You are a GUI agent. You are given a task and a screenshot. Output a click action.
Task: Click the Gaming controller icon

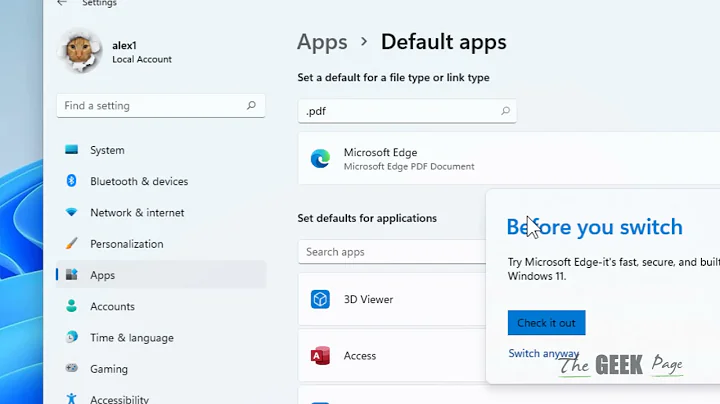pos(71,368)
